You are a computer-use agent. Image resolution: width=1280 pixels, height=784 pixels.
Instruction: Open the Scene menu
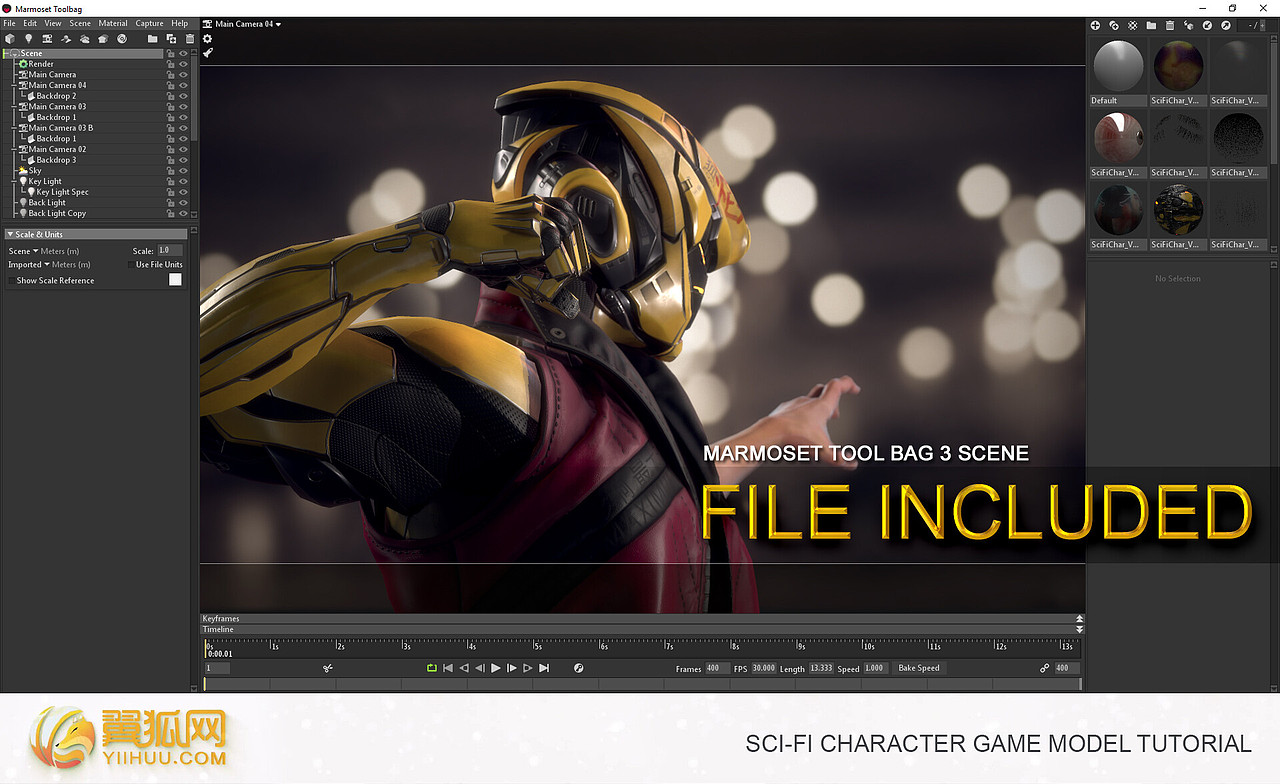coord(80,23)
